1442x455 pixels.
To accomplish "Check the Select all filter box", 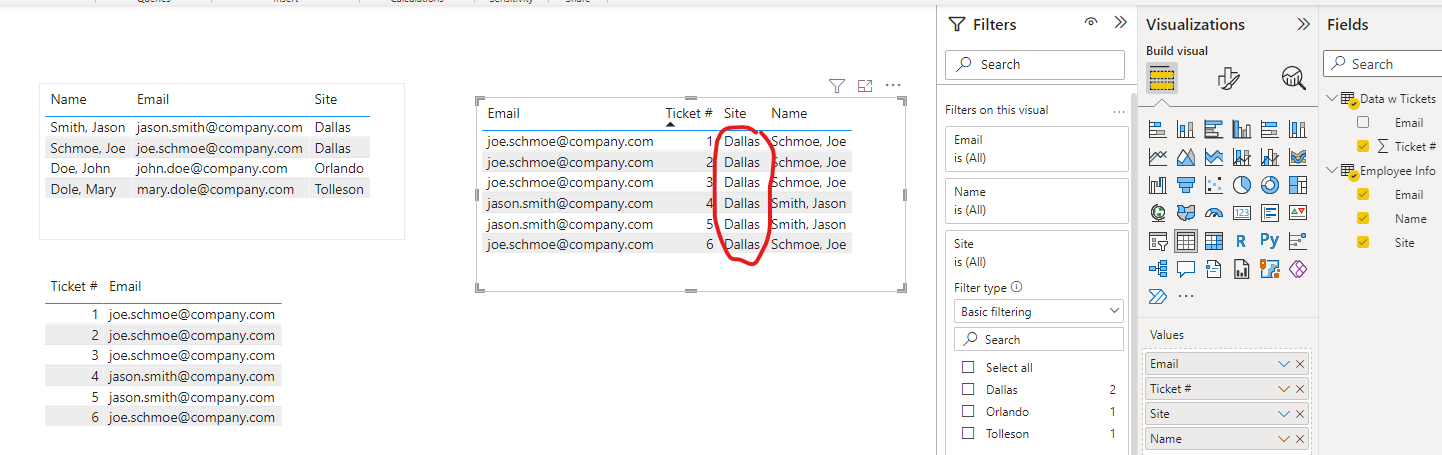I will point(967,368).
